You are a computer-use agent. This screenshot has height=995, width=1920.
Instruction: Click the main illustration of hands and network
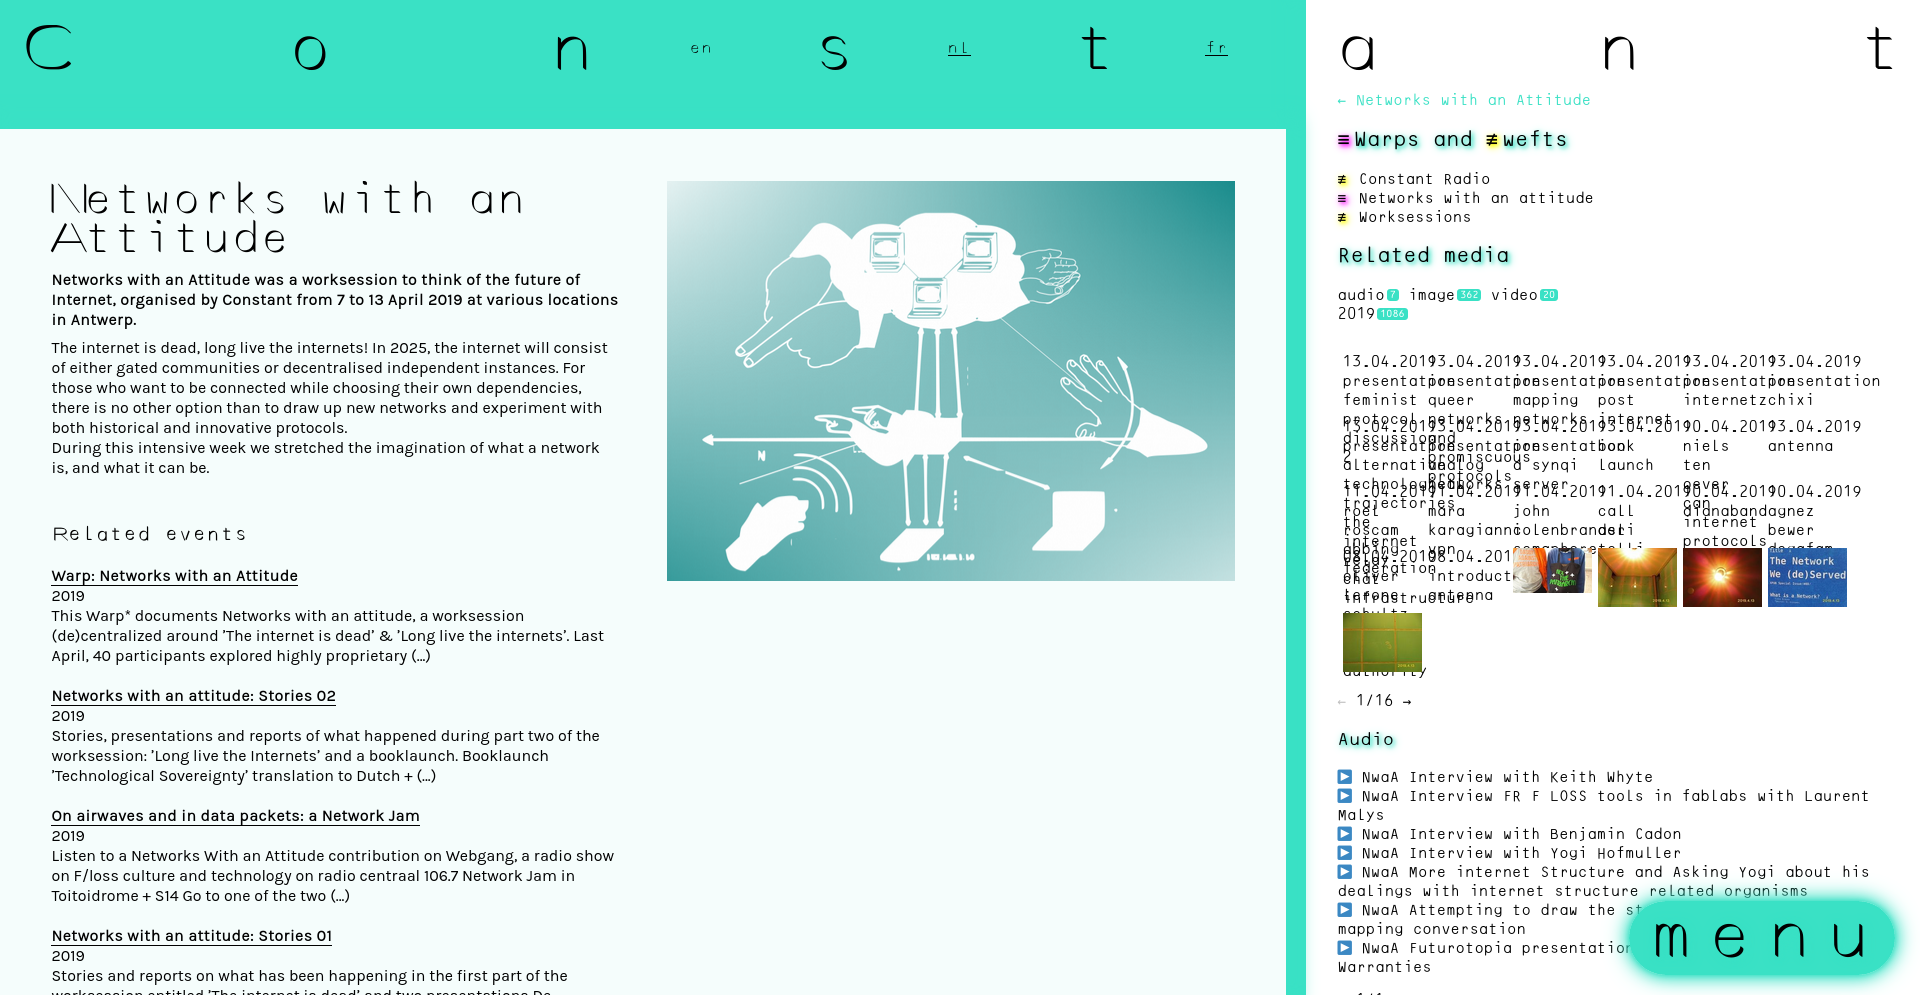950,381
